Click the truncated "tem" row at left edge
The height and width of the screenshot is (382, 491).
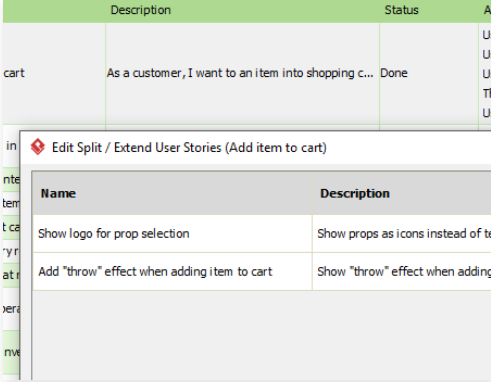click(x=11, y=203)
